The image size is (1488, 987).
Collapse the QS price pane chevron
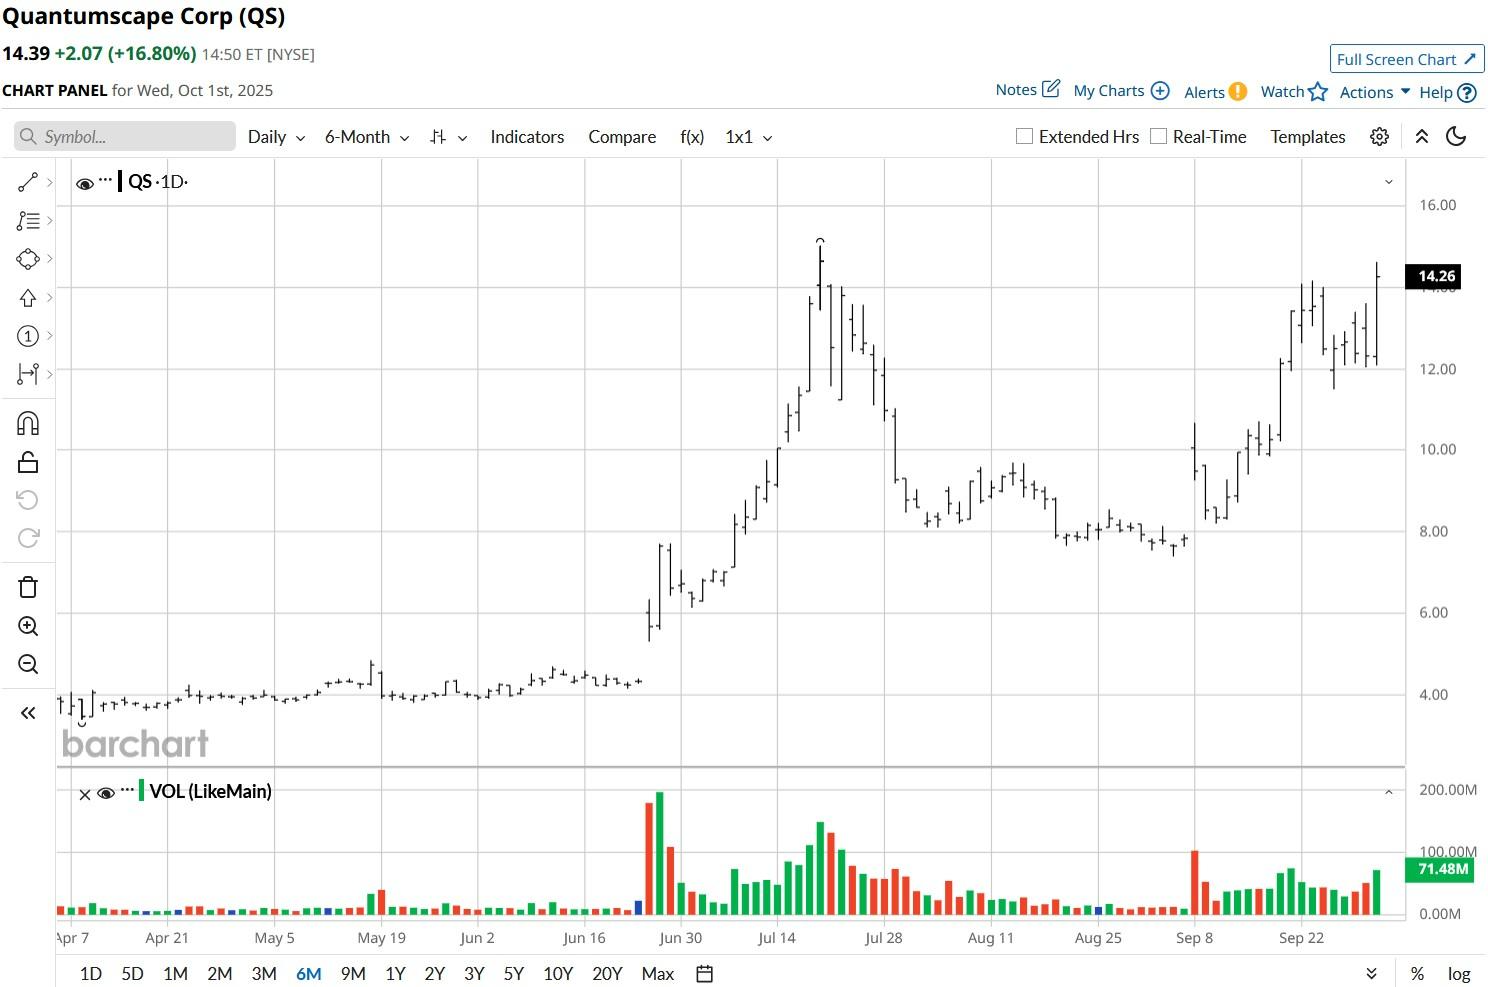[1388, 182]
